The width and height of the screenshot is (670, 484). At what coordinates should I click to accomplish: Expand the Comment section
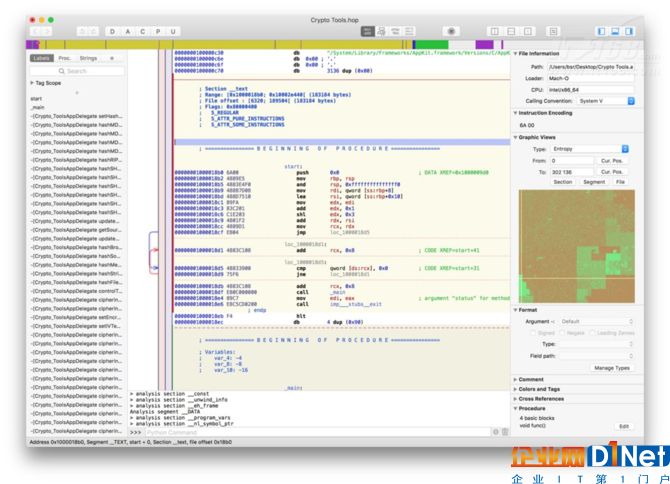515,379
